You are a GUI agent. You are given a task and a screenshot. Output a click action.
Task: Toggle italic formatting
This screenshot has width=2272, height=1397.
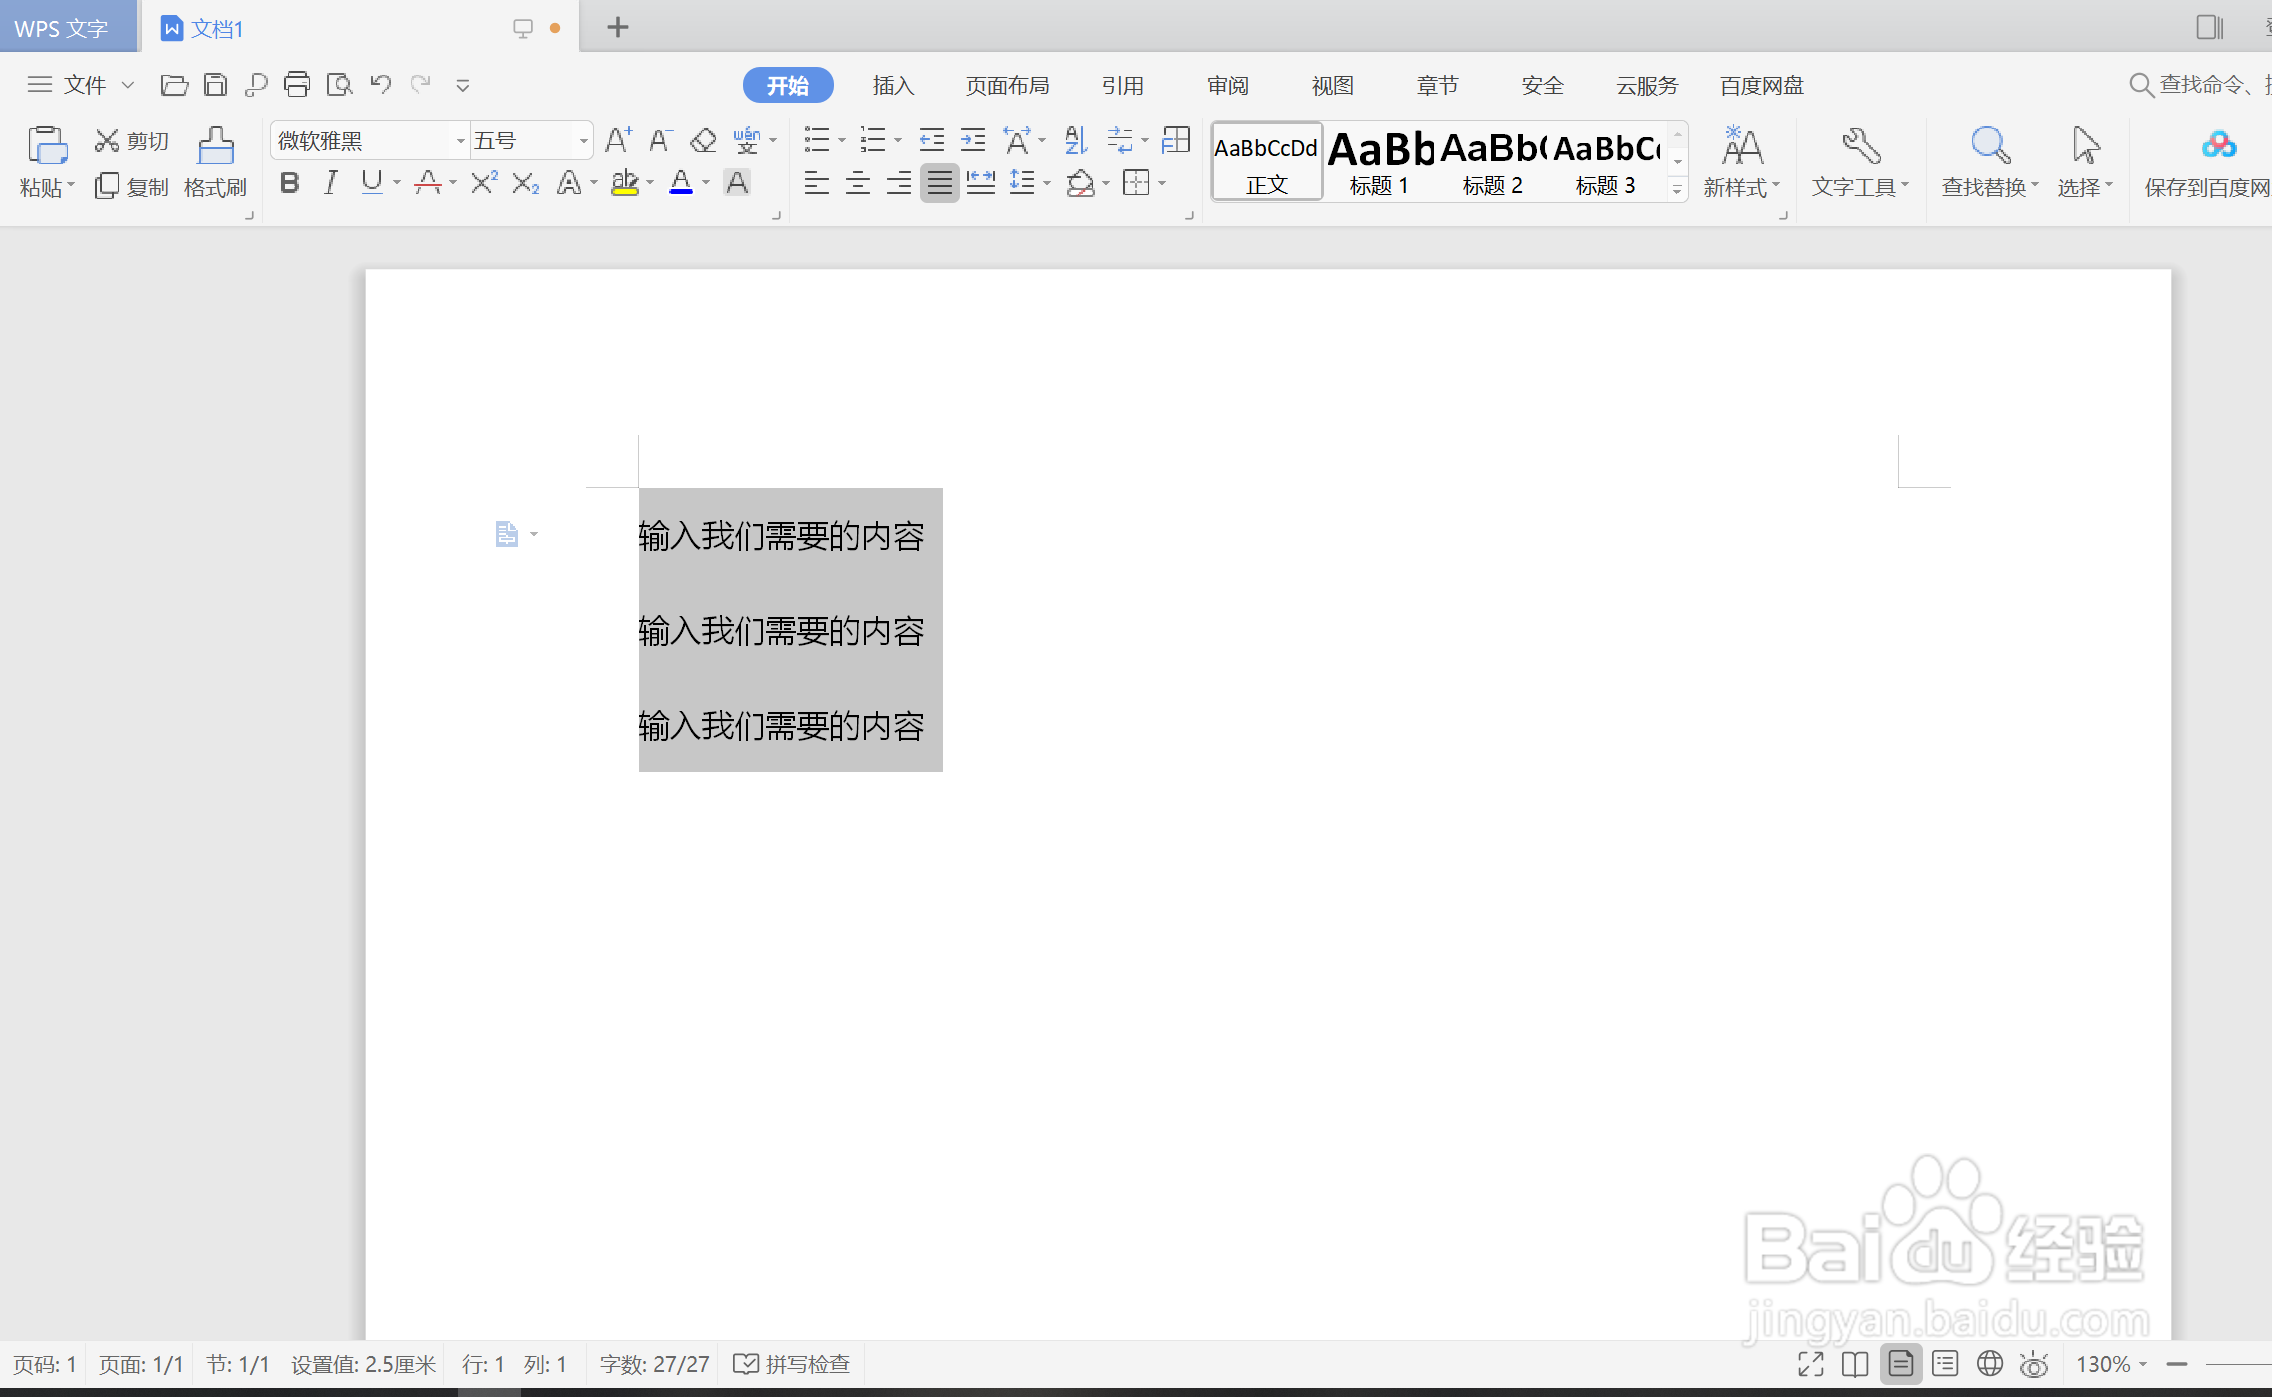[x=330, y=183]
